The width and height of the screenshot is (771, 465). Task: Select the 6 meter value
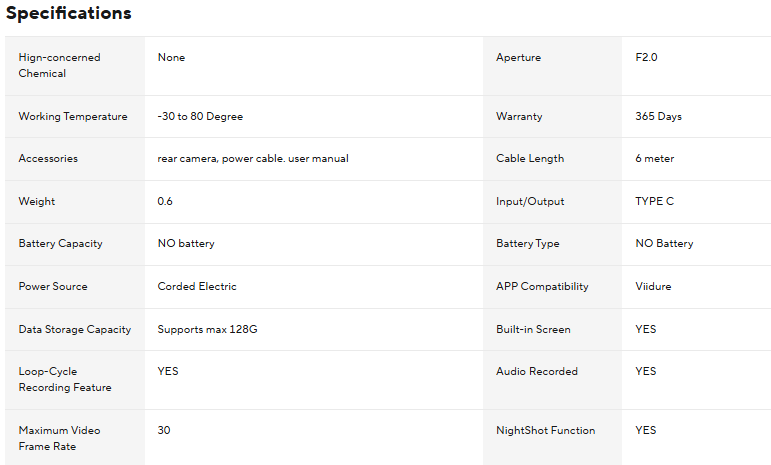pyautogui.click(x=656, y=159)
